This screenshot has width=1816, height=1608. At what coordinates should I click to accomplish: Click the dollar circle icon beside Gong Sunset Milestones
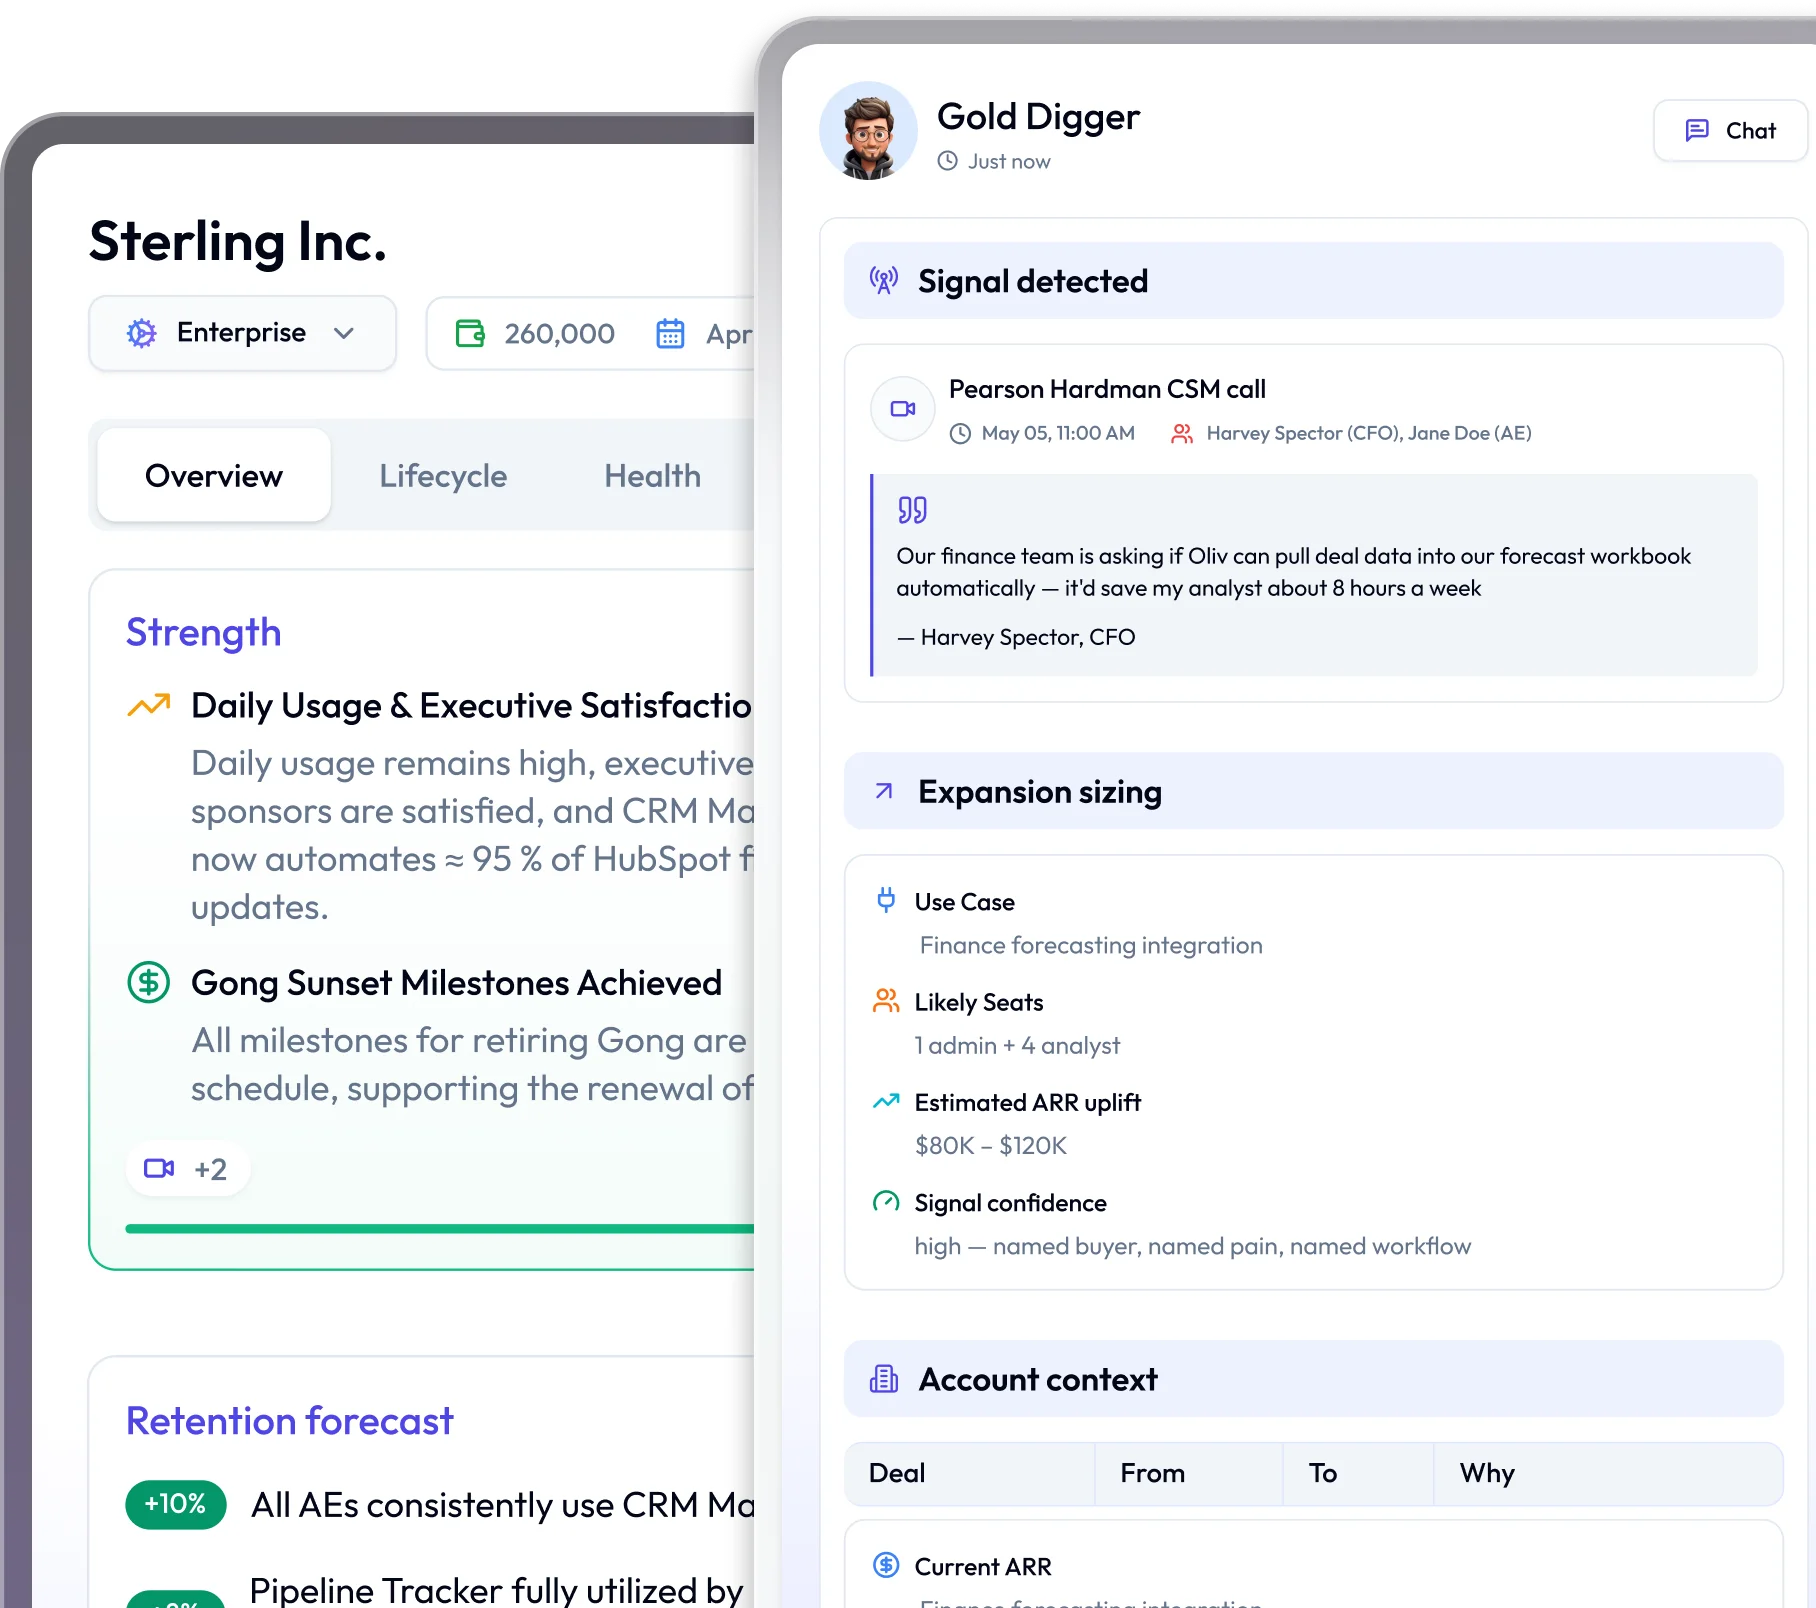pos(149,982)
